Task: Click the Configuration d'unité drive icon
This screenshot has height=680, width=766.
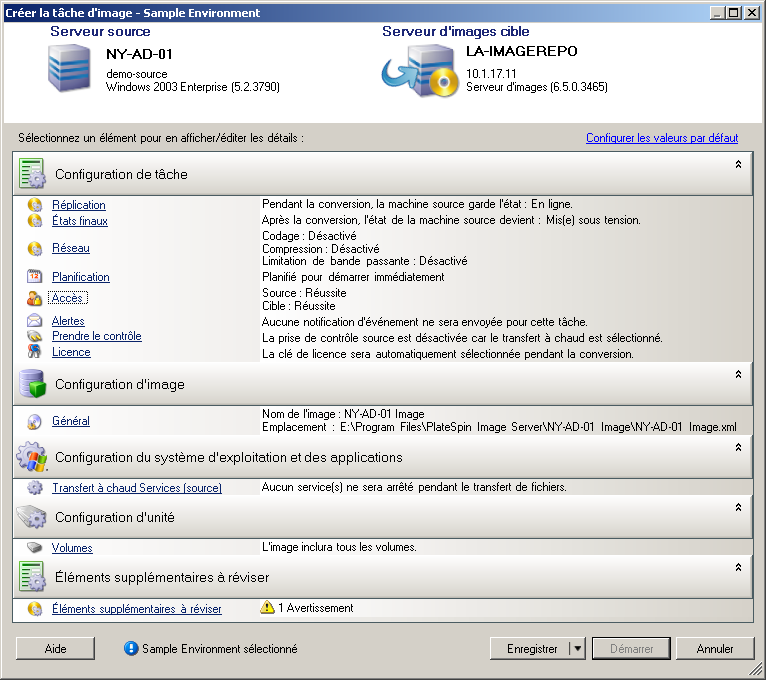Action: [x=31, y=517]
